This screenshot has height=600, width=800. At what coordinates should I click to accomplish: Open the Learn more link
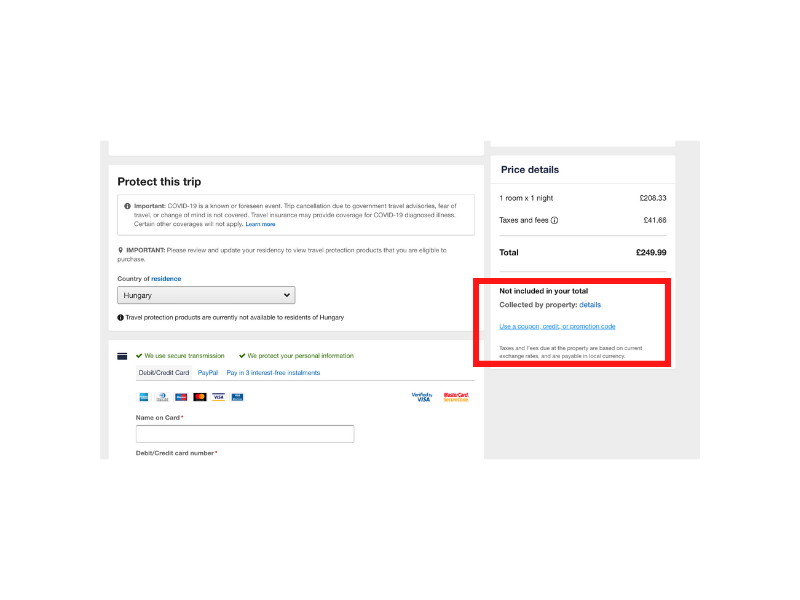click(x=260, y=224)
